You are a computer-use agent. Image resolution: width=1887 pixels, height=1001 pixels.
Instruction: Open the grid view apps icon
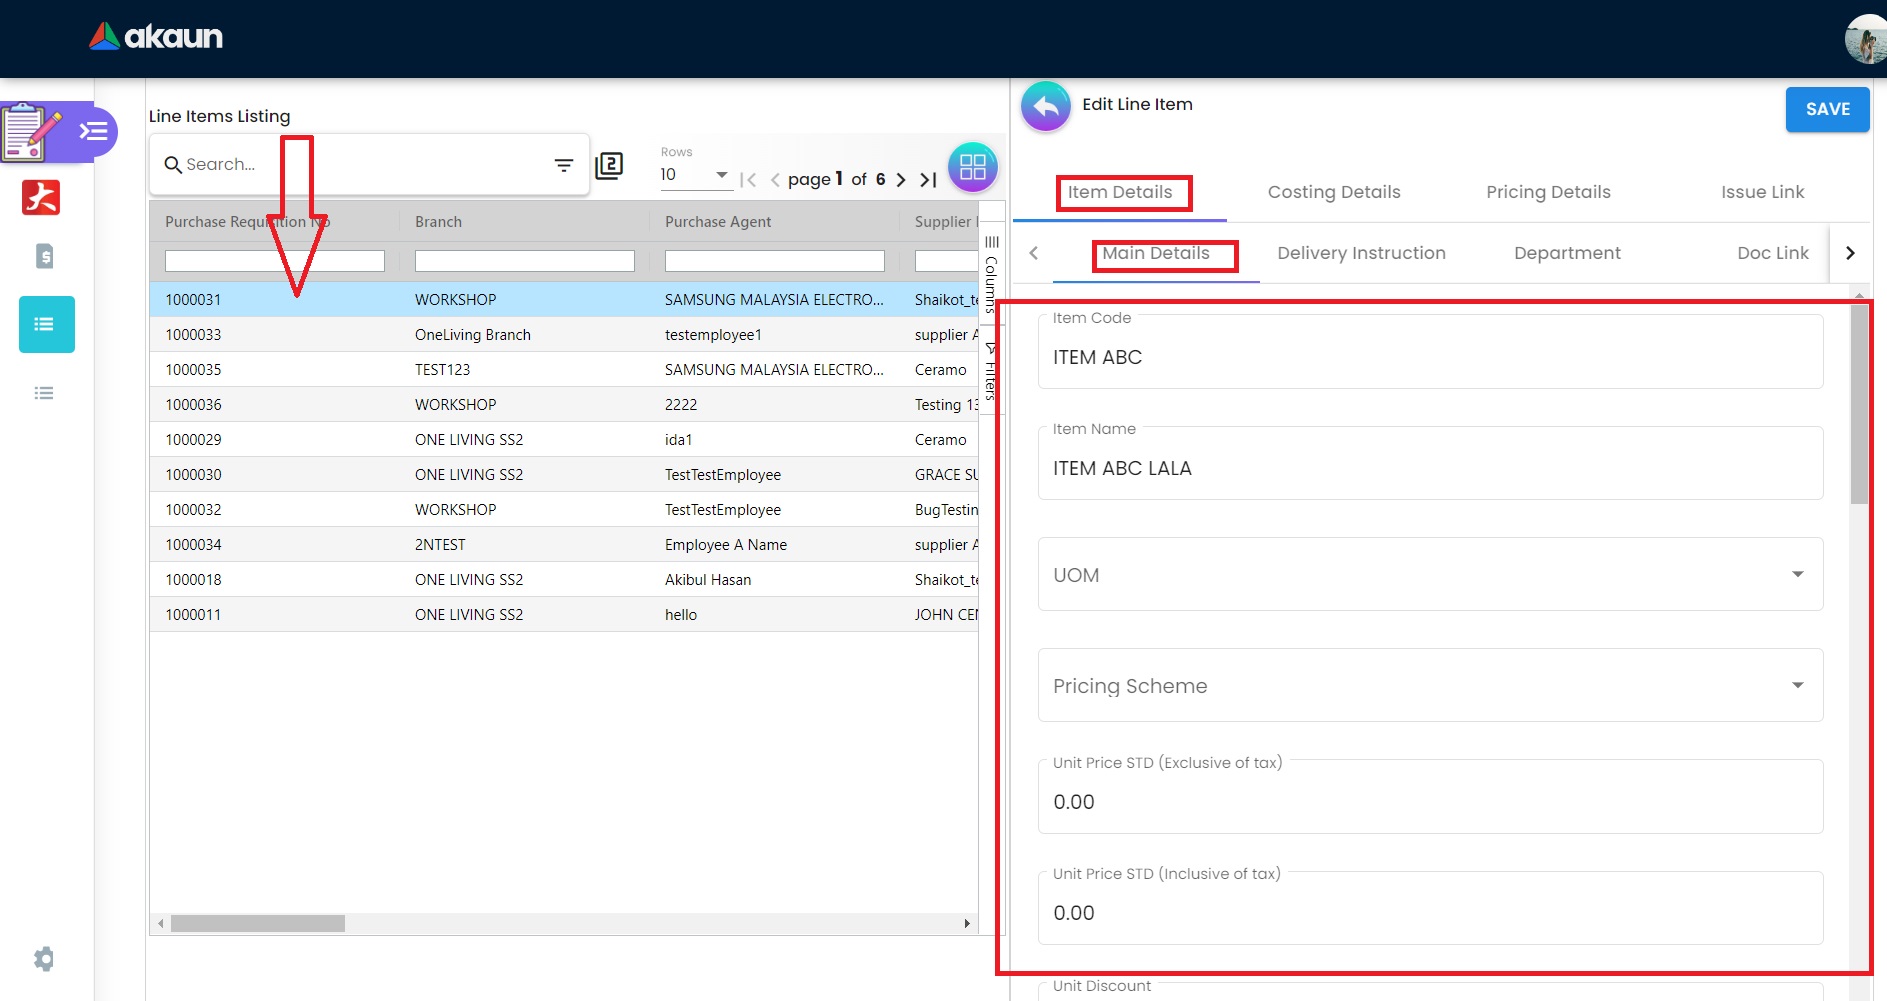[972, 167]
